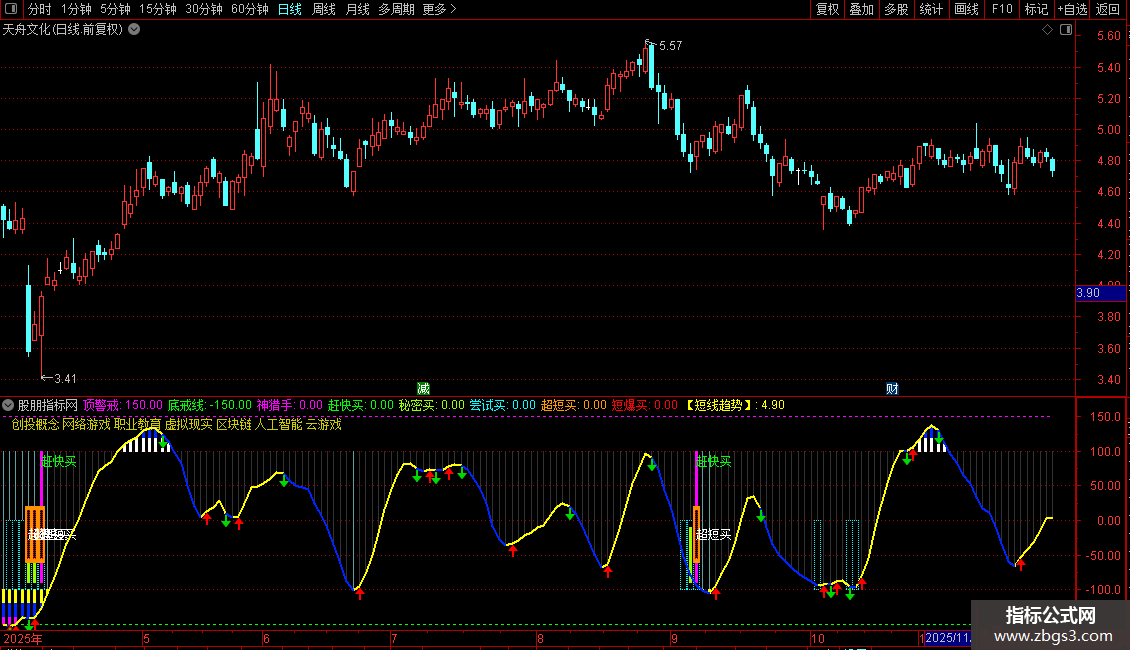
Task: Click the 3.90 blue price label on axis
Action: 1088,293
